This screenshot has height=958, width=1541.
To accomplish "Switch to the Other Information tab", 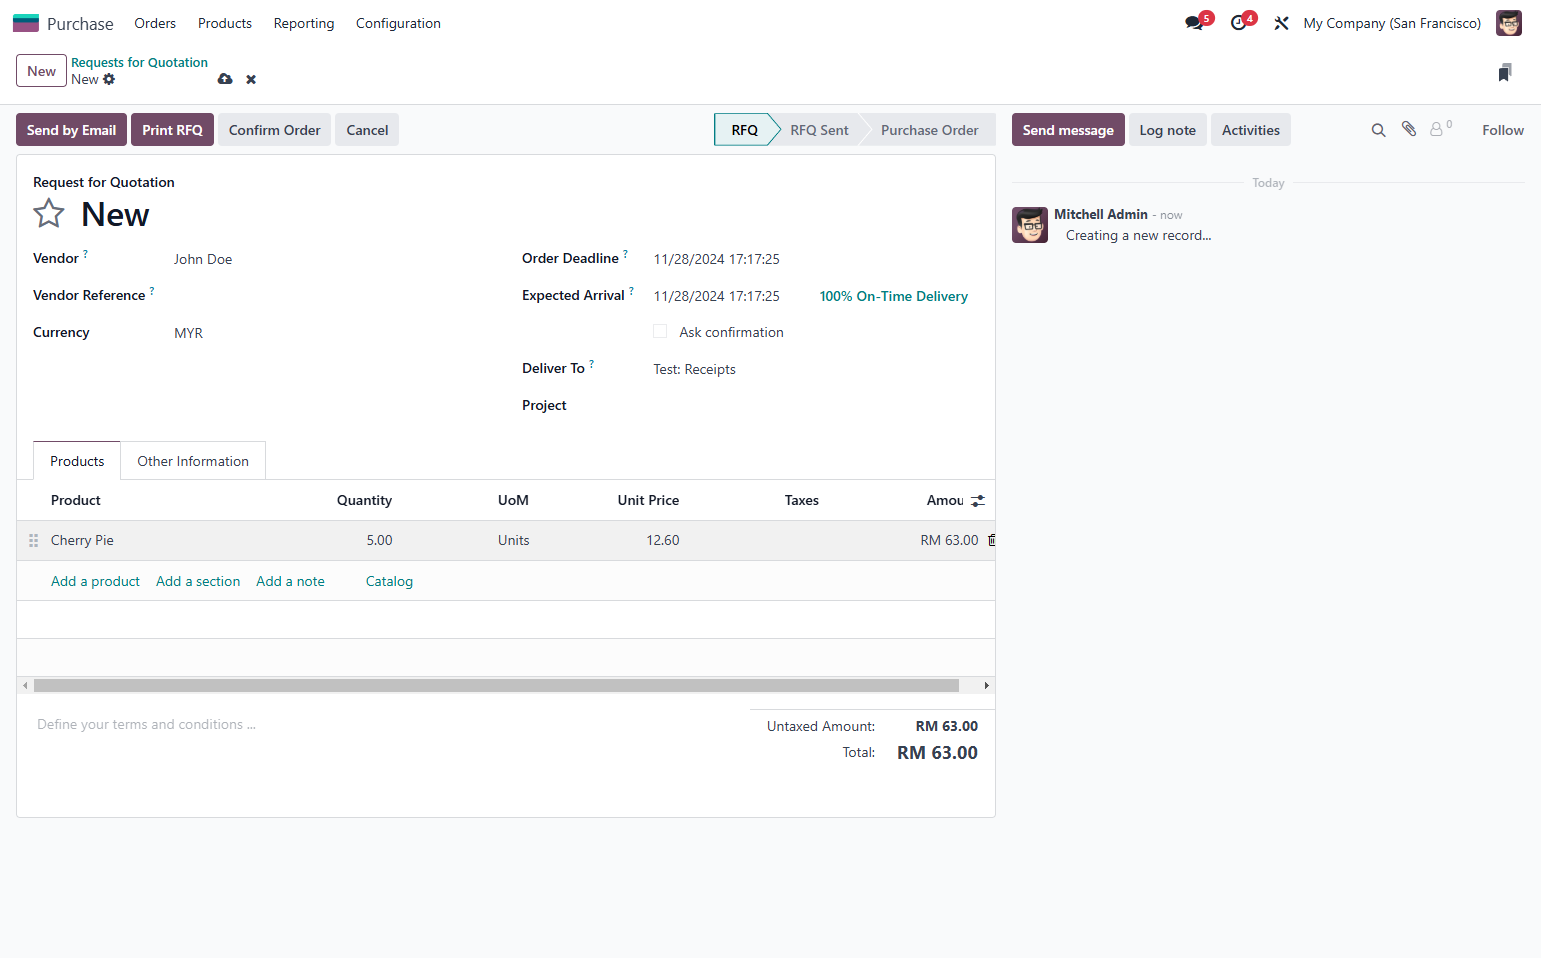I will pyautogui.click(x=193, y=461).
